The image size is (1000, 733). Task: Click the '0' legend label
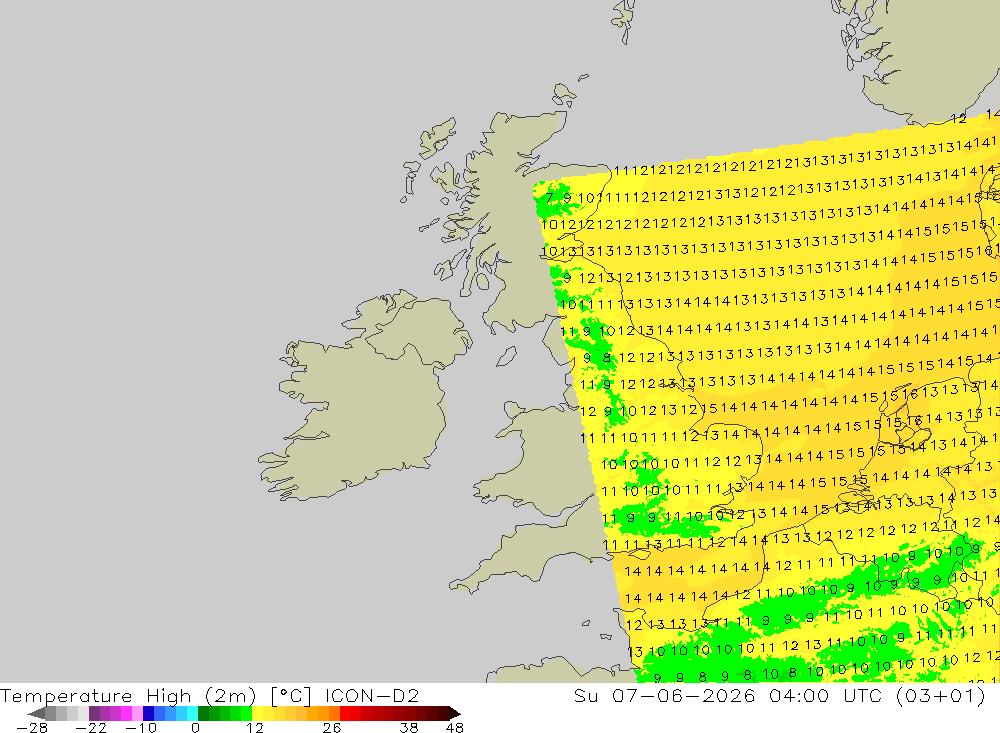195,728
